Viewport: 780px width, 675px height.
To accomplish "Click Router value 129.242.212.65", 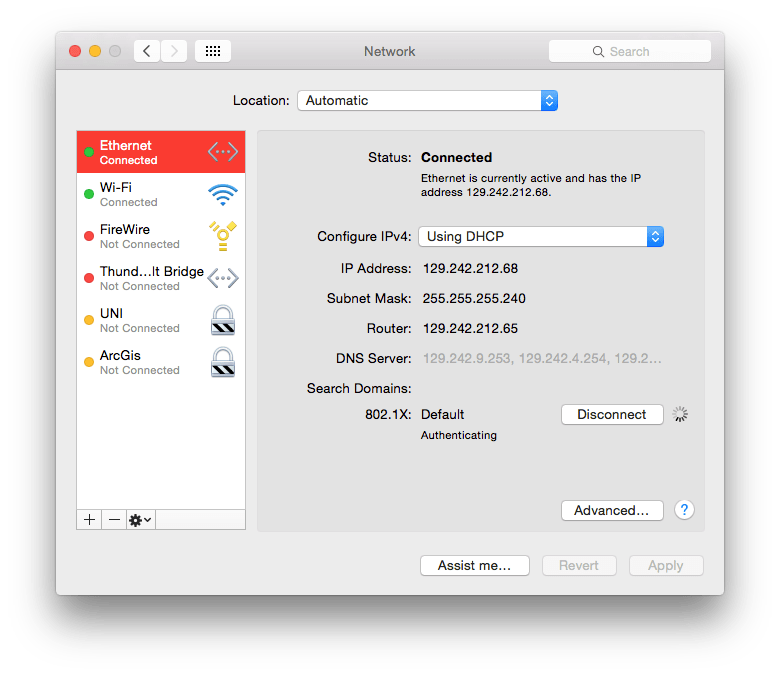I will 471,329.
